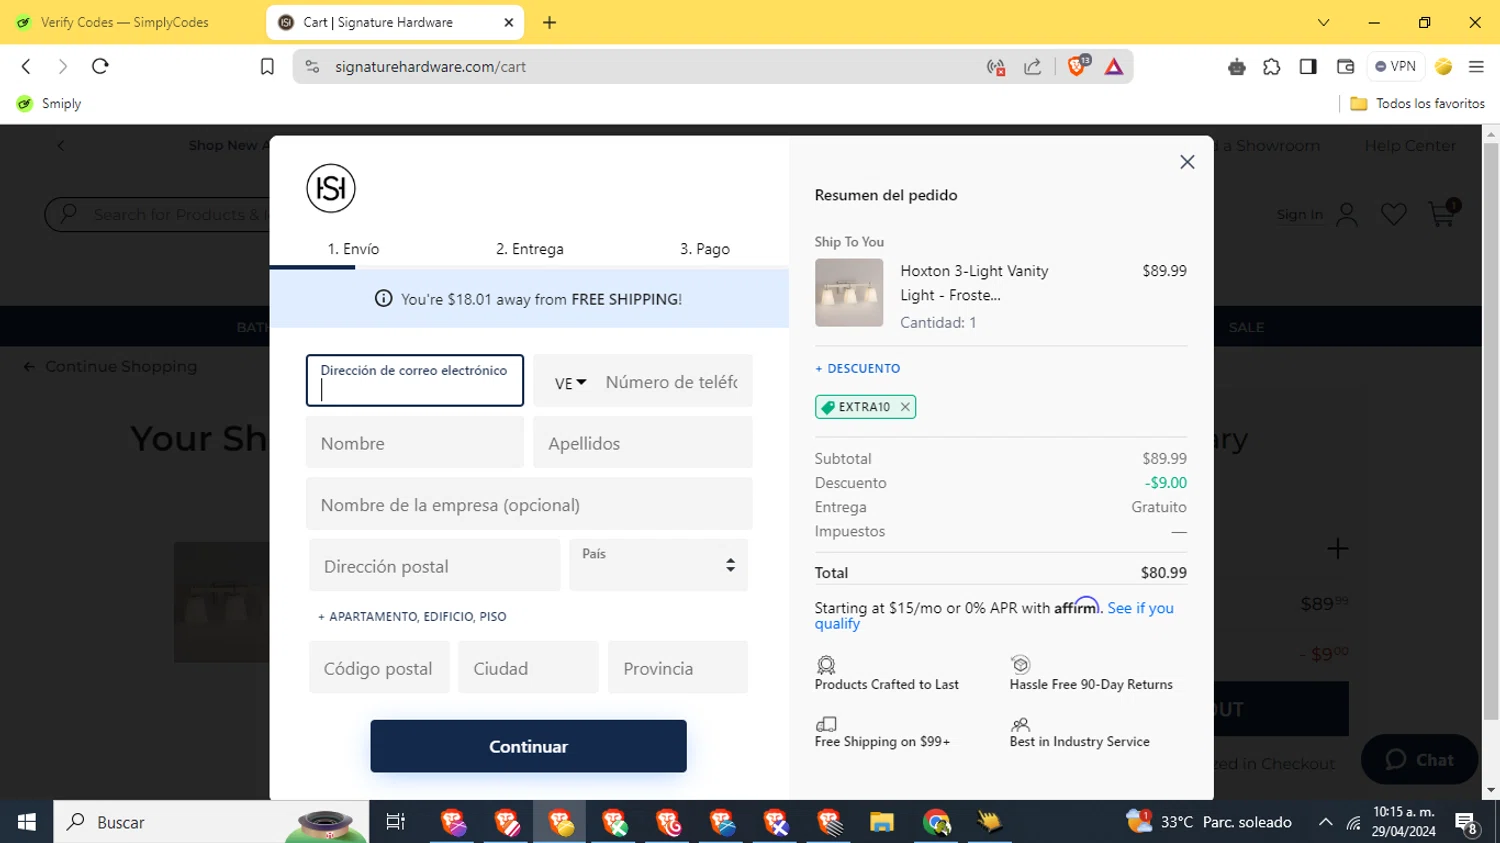The height and width of the screenshot is (843, 1500).
Task: Switch to Verify Codes — SimplyCodes tab
Action: tap(125, 22)
